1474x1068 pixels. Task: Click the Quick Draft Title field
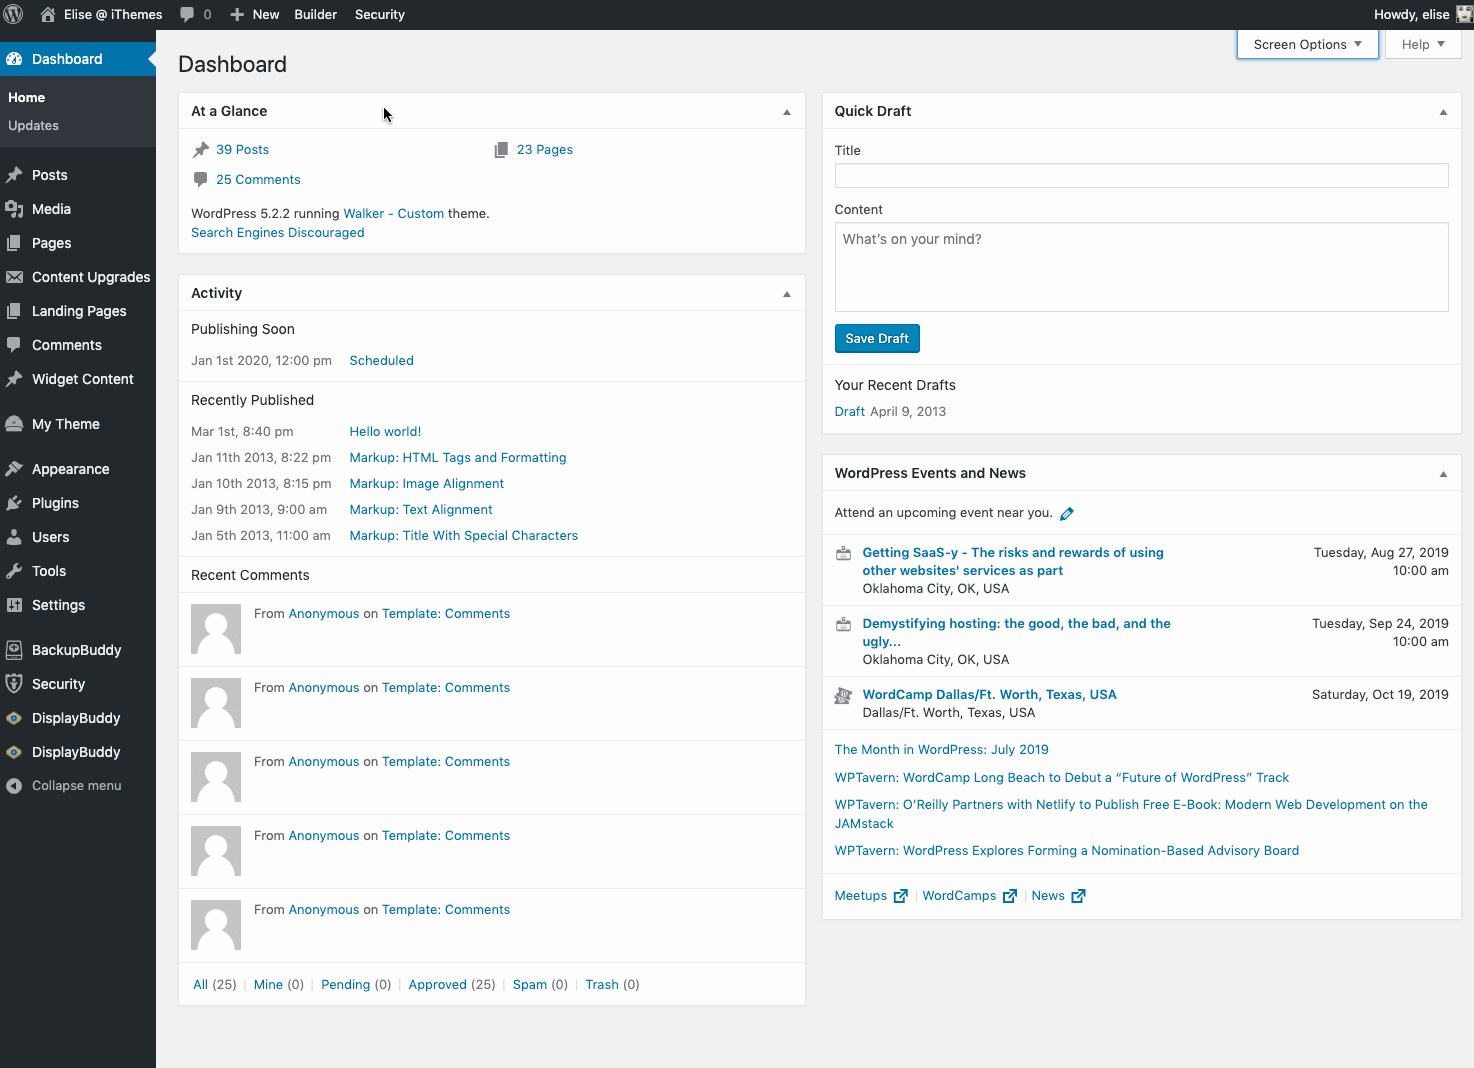click(x=1142, y=176)
